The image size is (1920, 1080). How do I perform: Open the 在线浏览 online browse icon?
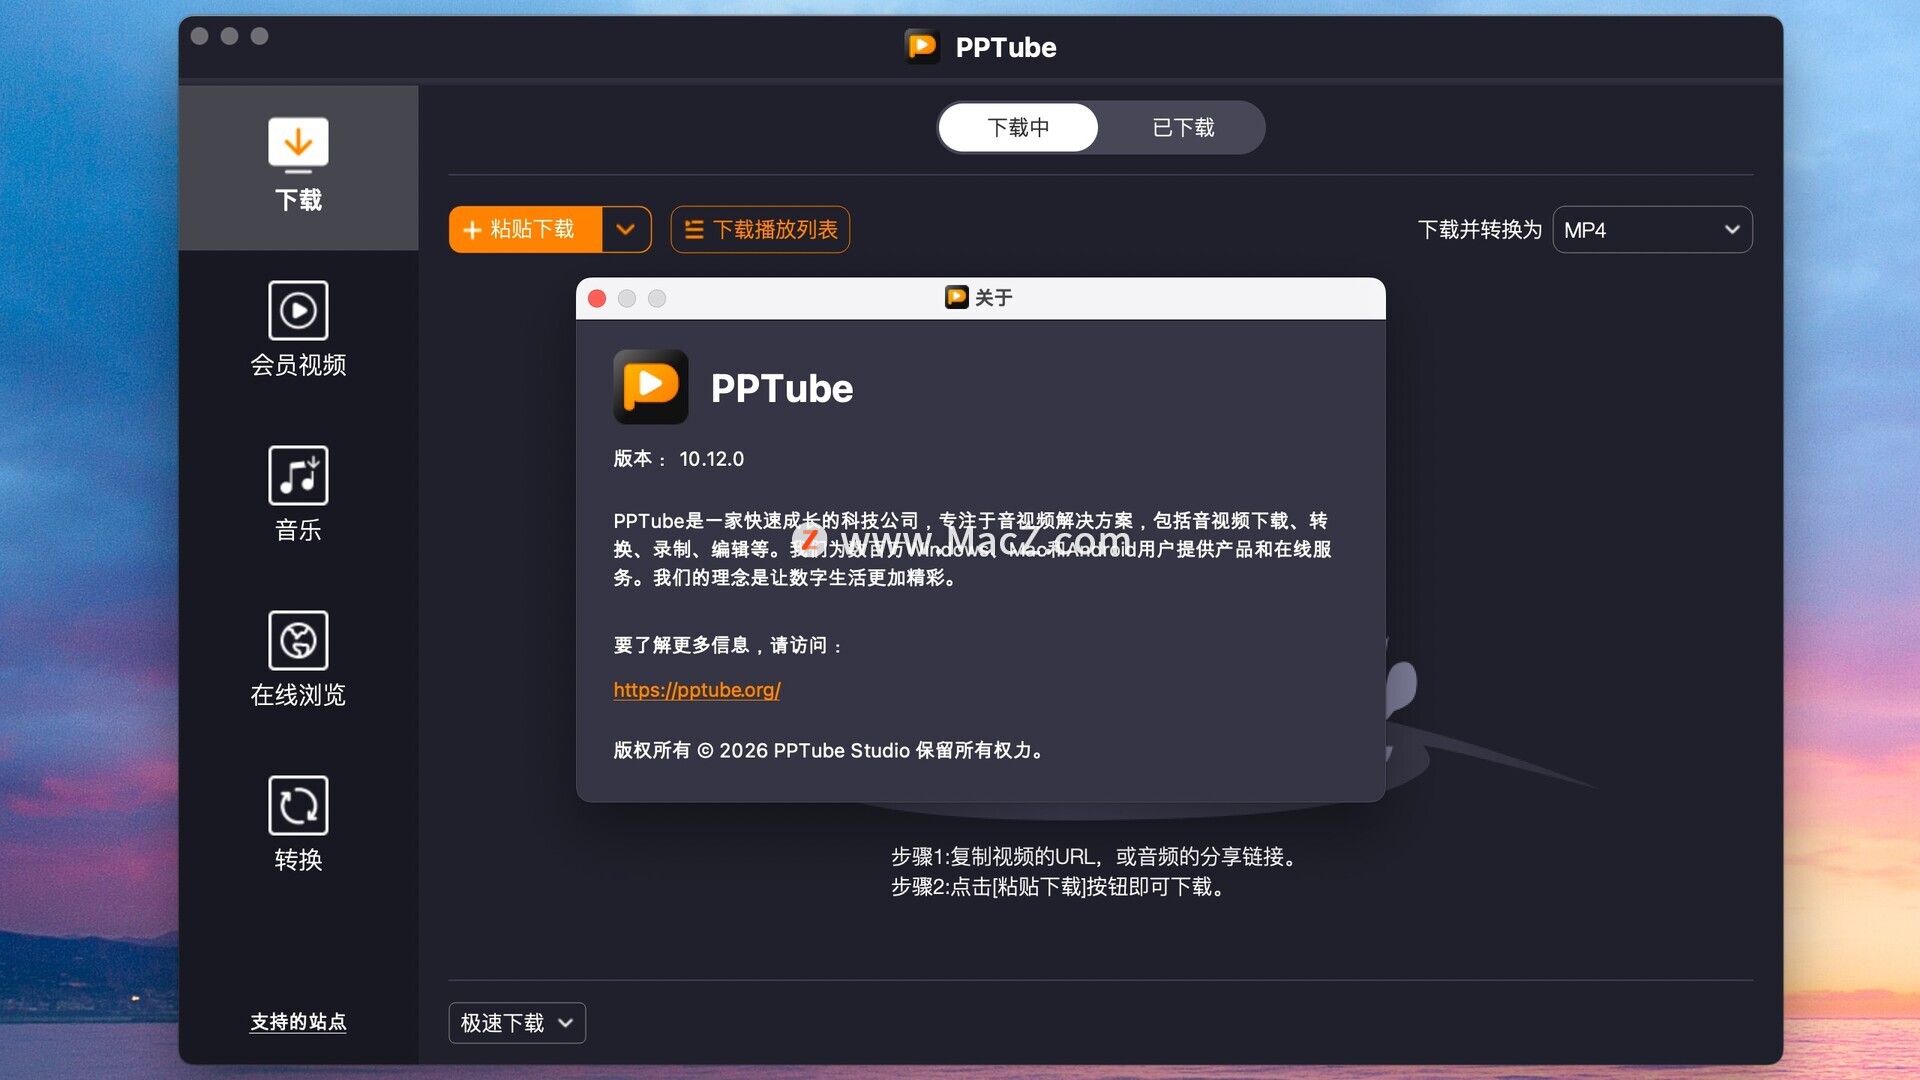(x=298, y=640)
